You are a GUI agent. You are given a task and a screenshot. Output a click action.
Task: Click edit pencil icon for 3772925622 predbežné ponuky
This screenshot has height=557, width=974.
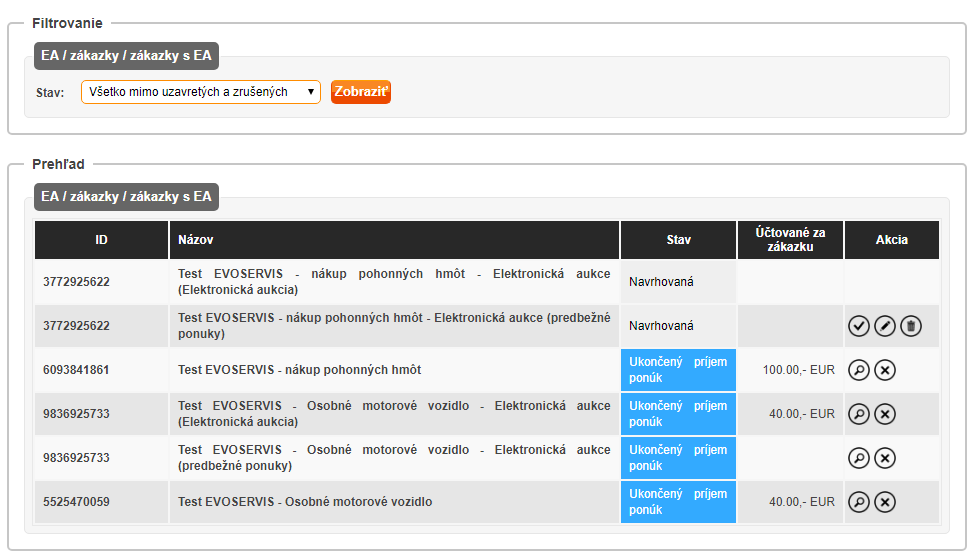click(x=885, y=326)
